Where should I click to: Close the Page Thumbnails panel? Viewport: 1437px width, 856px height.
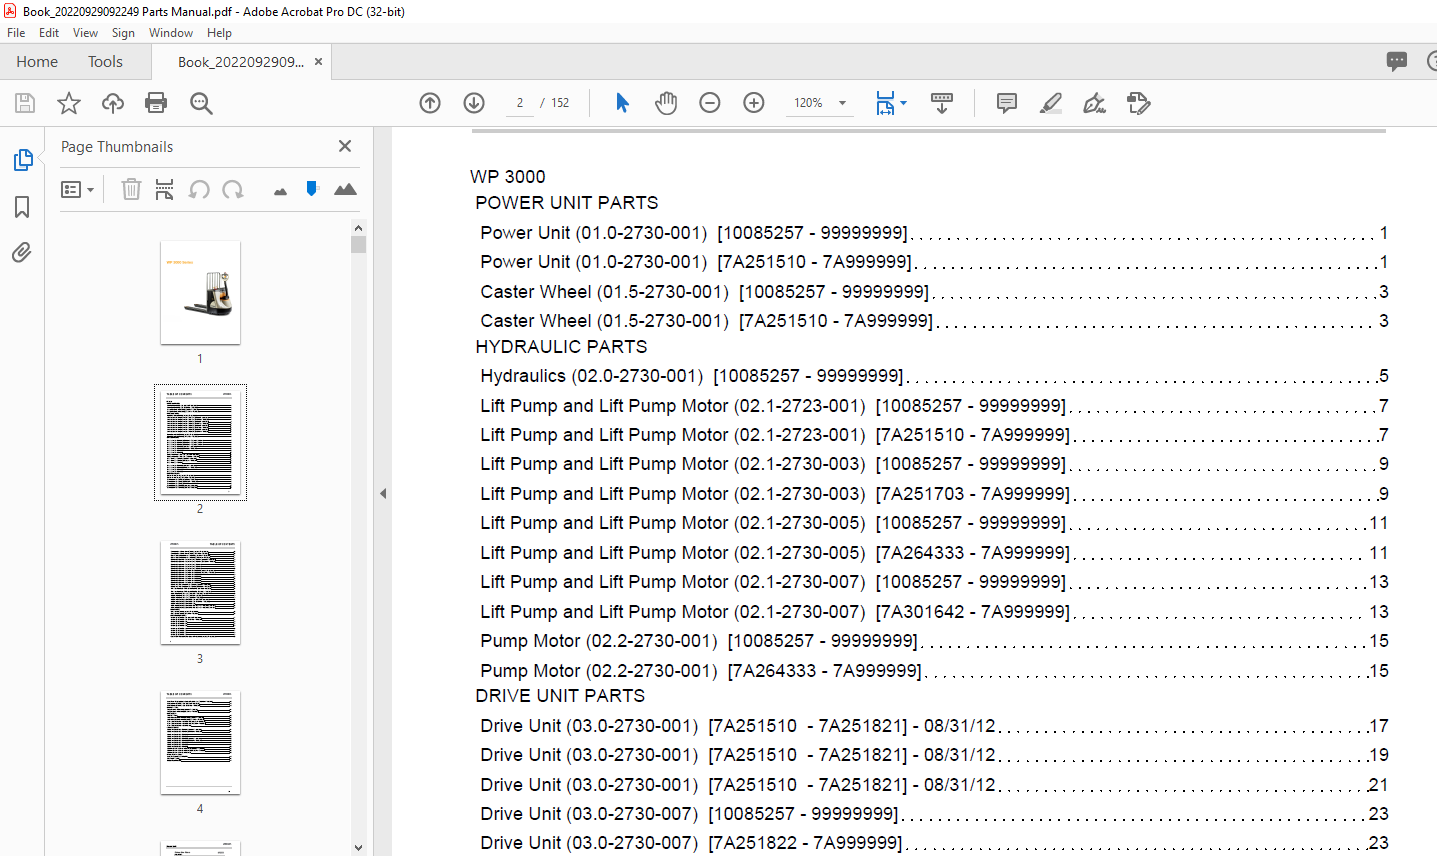pyautogui.click(x=345, y=146)
